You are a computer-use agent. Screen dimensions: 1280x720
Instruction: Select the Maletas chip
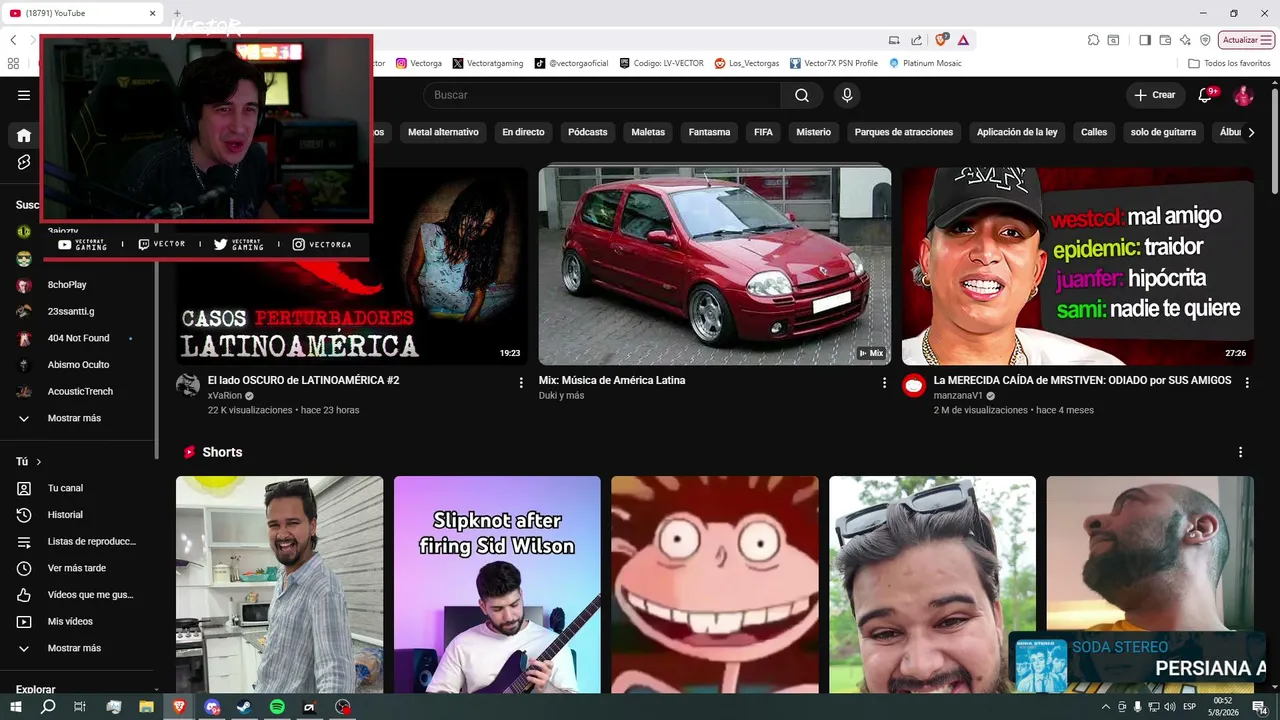[648, 132]
